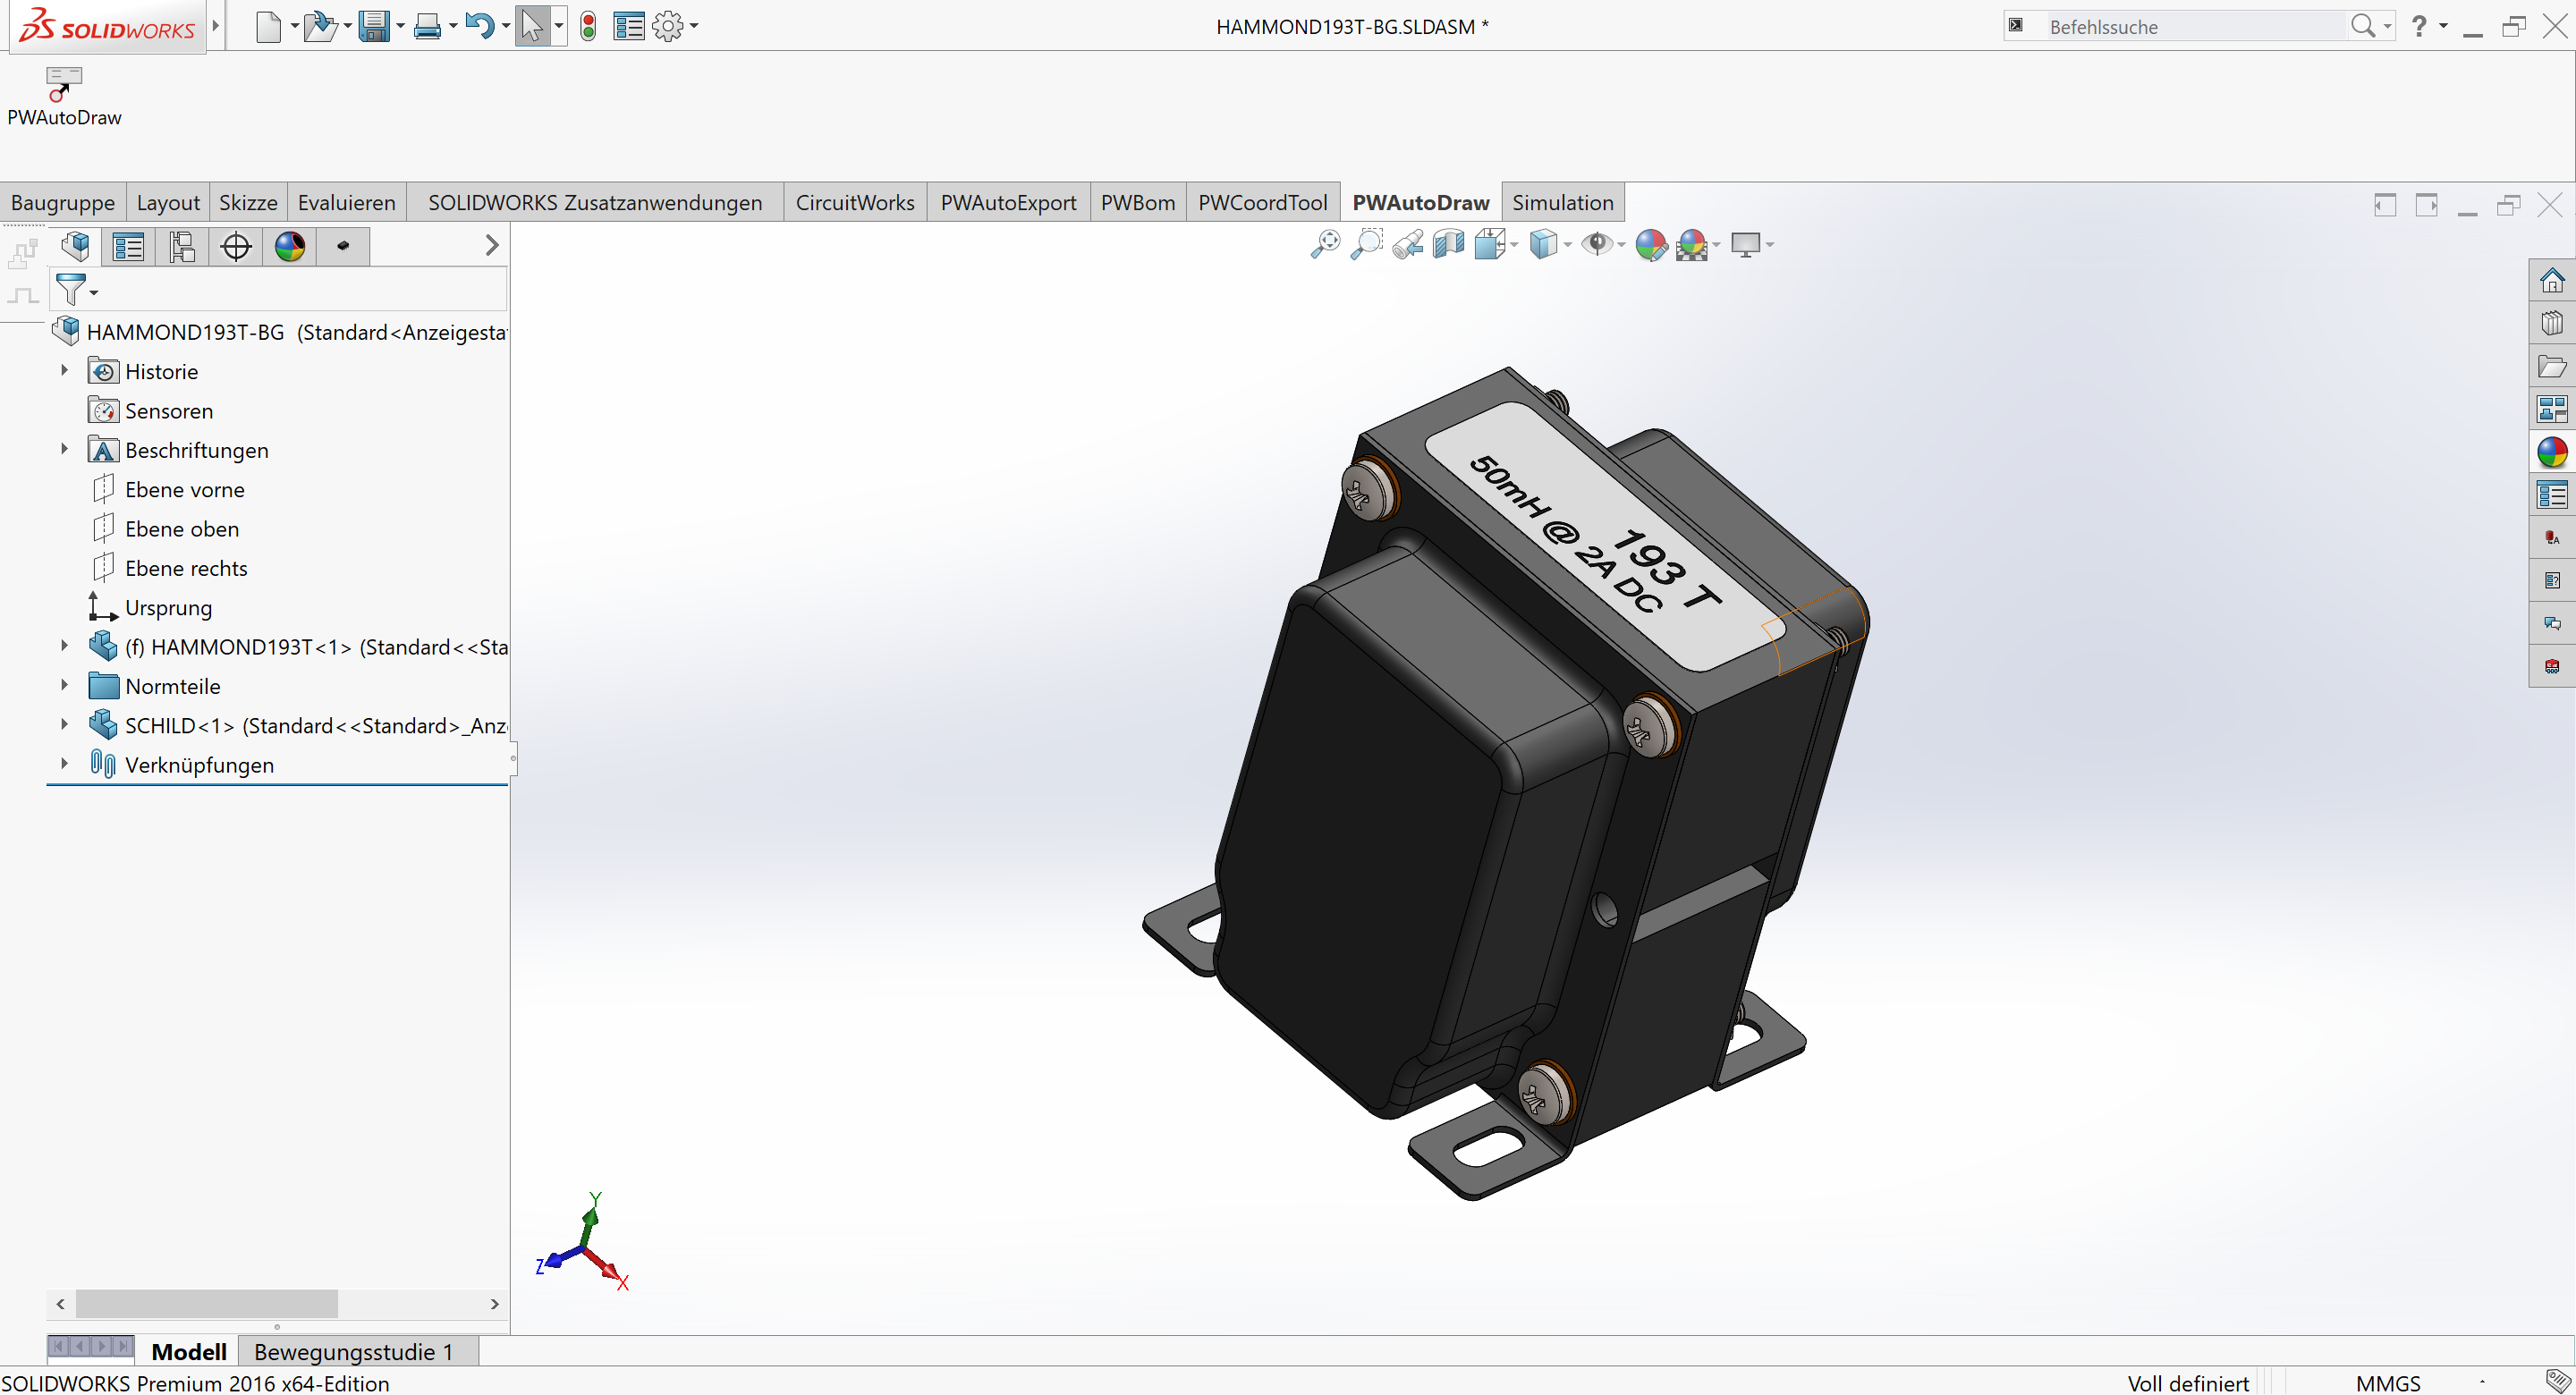
Task: Click the Zoom to Fit icon
Action: point(1325,245)
